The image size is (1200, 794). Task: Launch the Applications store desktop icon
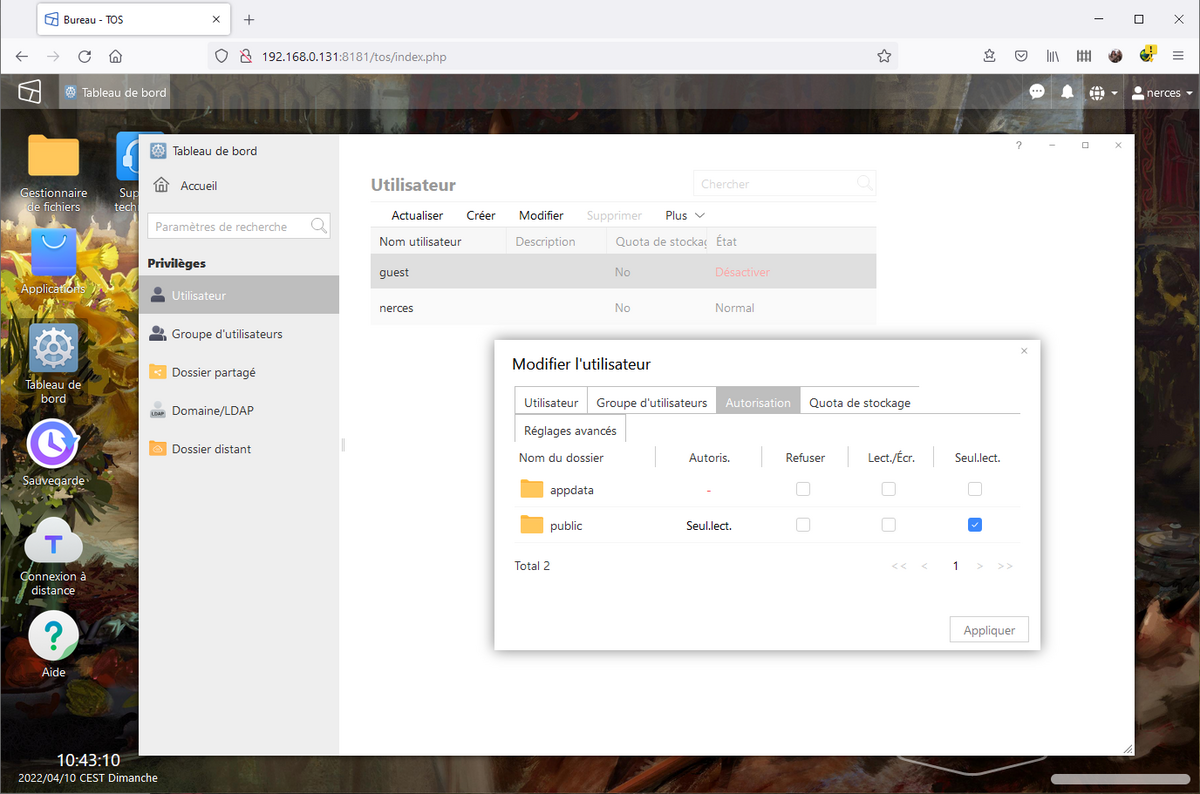point(53,252)
